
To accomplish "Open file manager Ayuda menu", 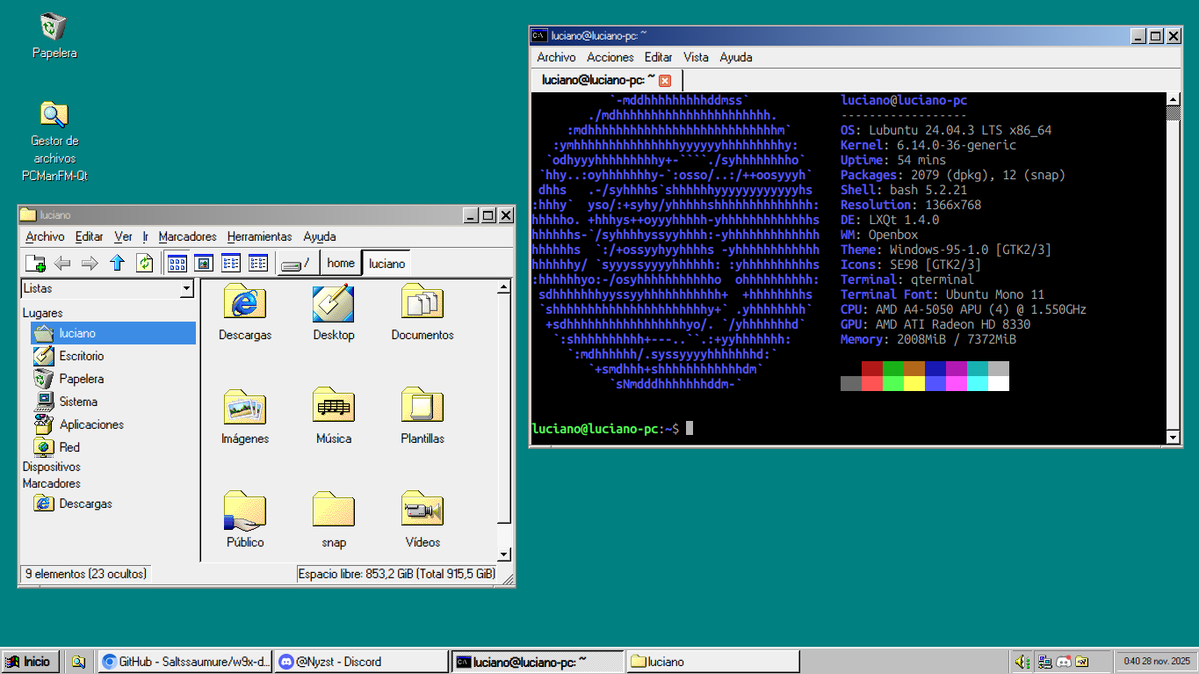I will (320, 236).
